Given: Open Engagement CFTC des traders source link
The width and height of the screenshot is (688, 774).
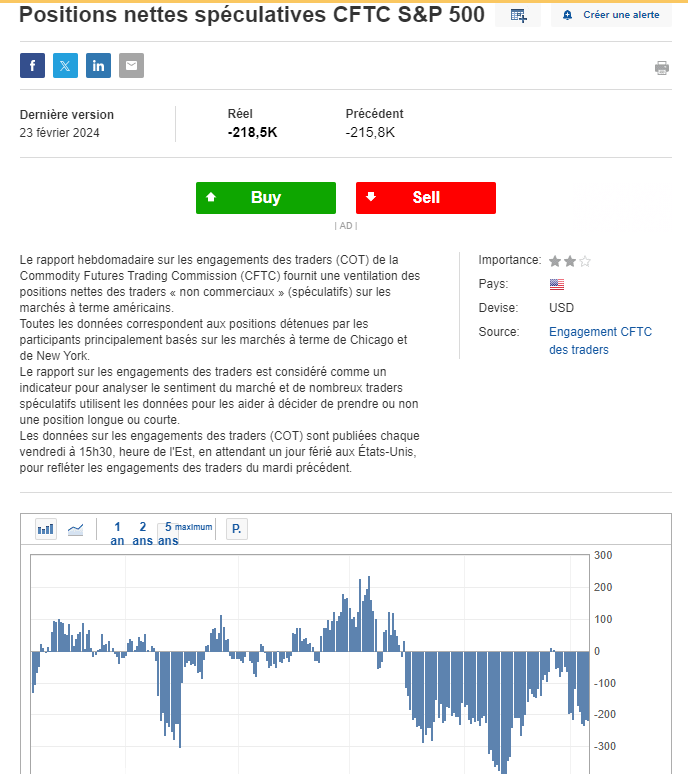Looking at the screenshot, I should click(x=600, y=341).
